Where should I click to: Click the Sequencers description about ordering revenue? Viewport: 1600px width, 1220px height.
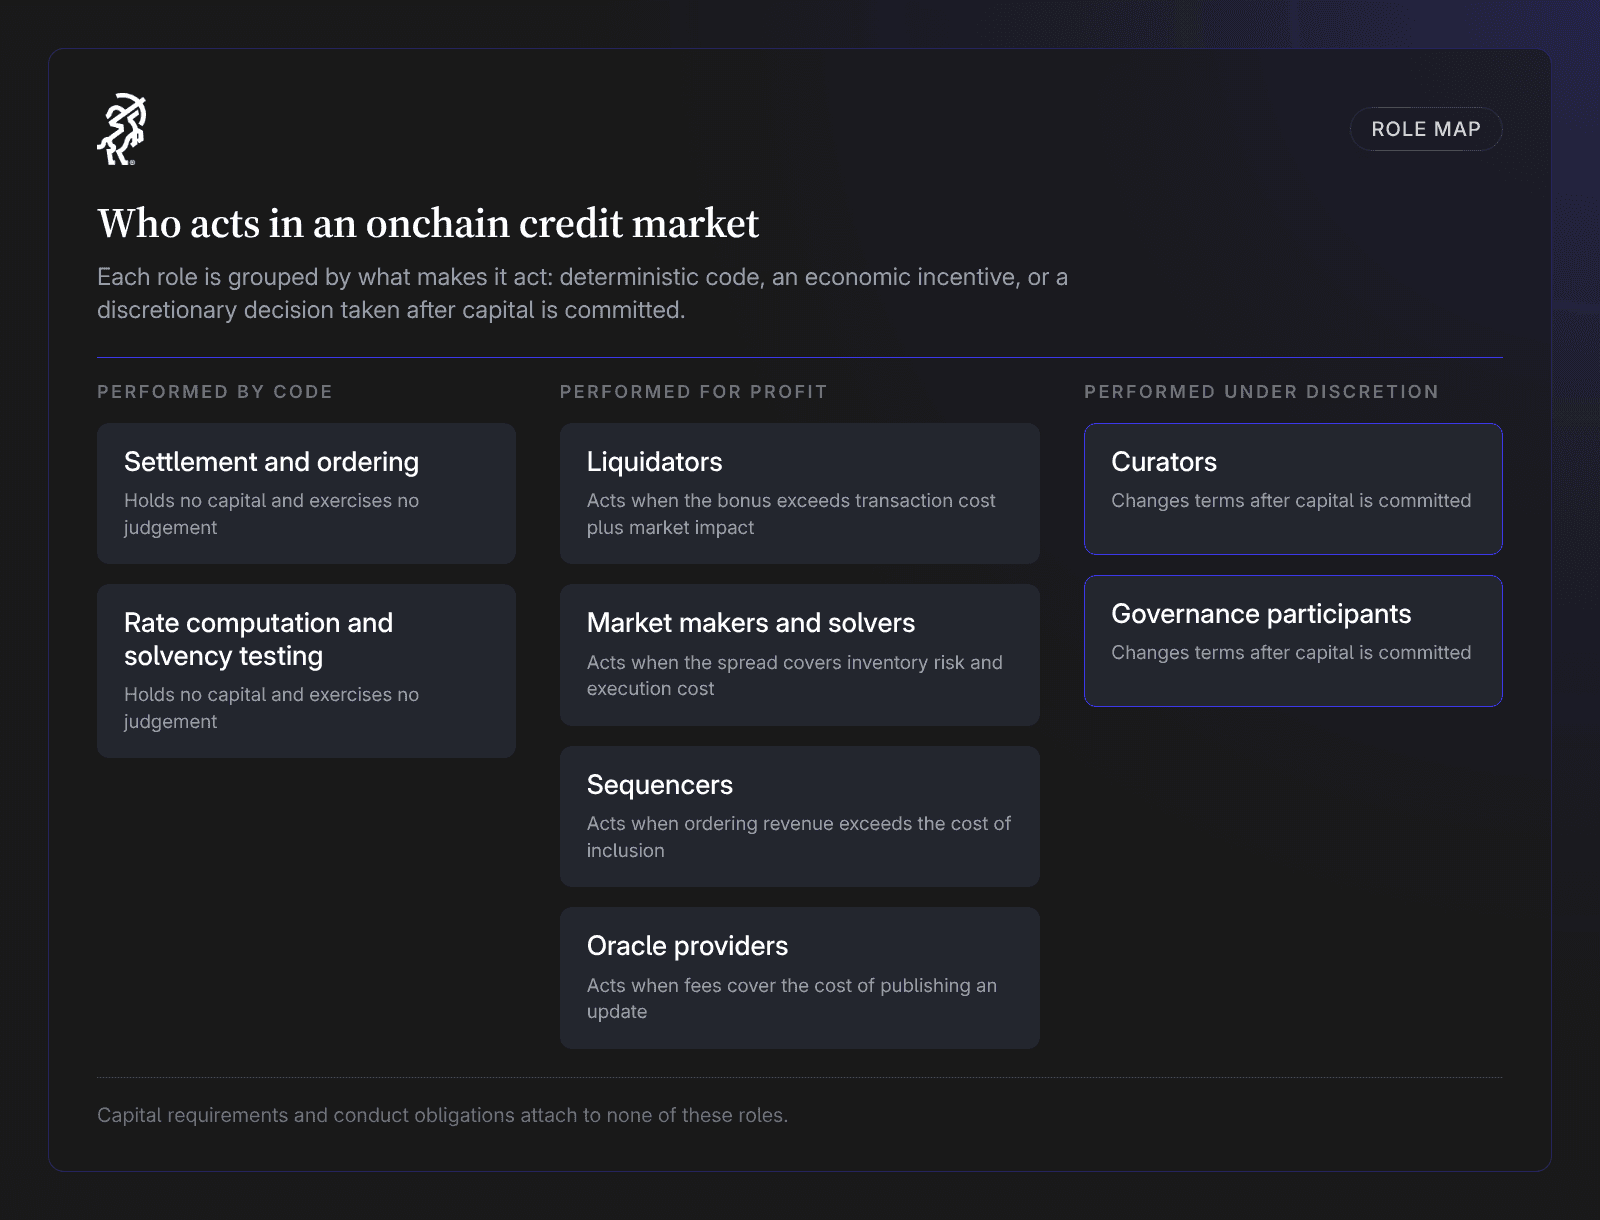[799, 837]
